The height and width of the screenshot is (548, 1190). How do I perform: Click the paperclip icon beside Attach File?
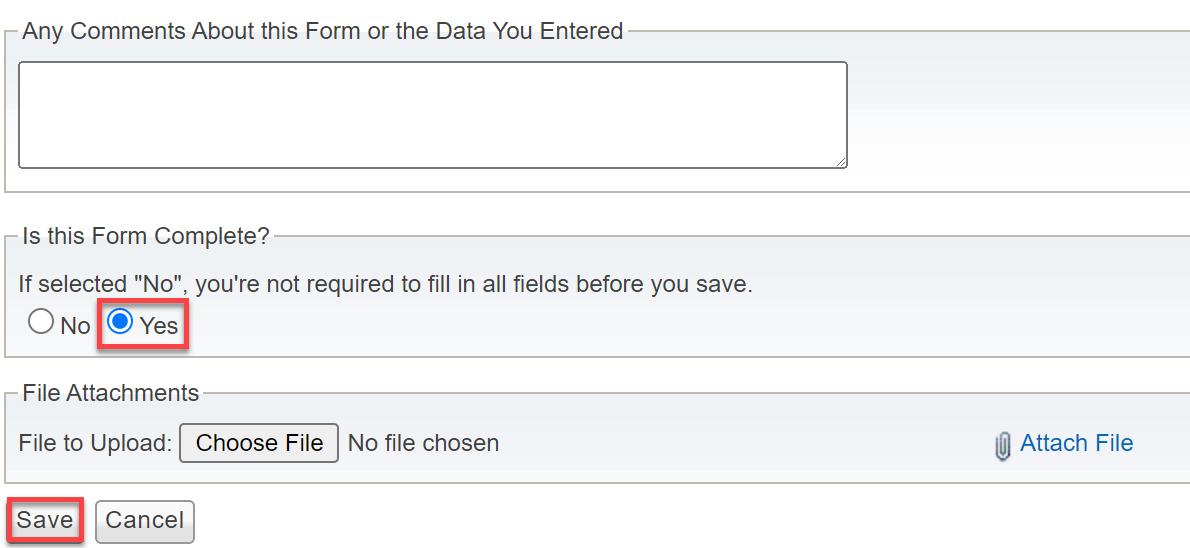tap(1003, 446)
